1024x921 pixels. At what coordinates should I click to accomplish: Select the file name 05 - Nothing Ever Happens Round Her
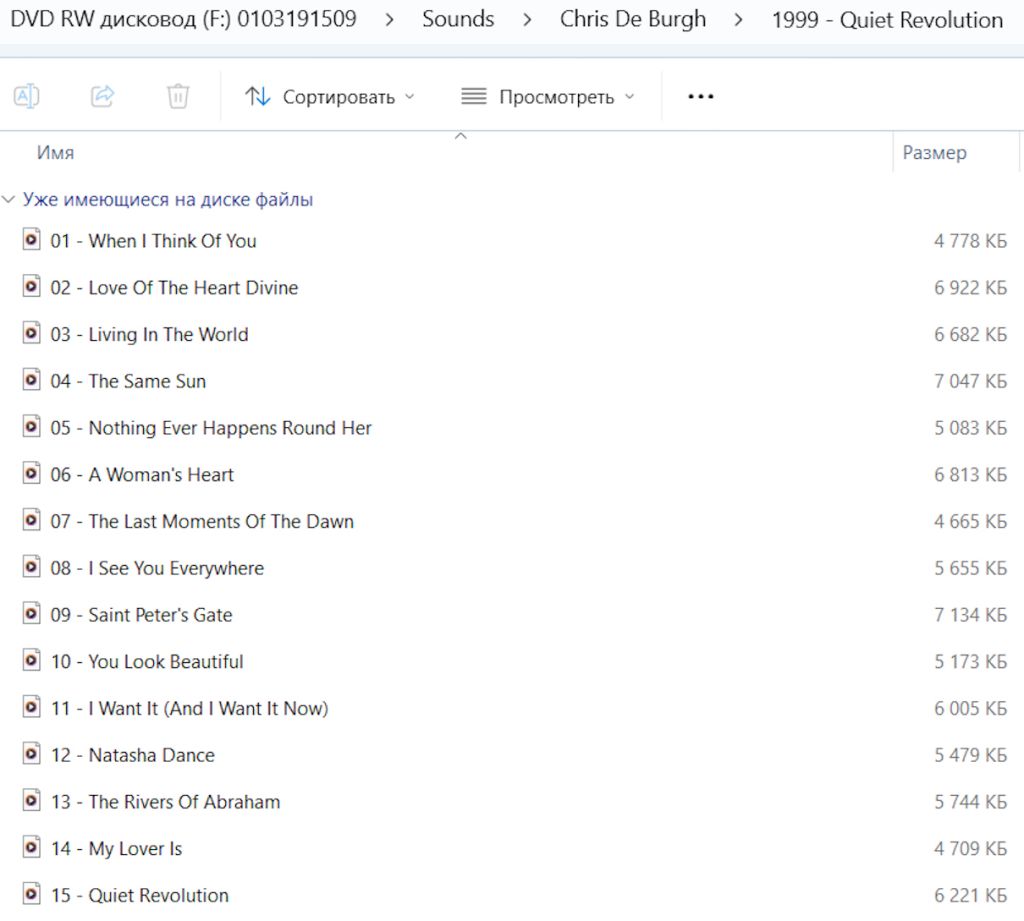[x=211, y=428]
